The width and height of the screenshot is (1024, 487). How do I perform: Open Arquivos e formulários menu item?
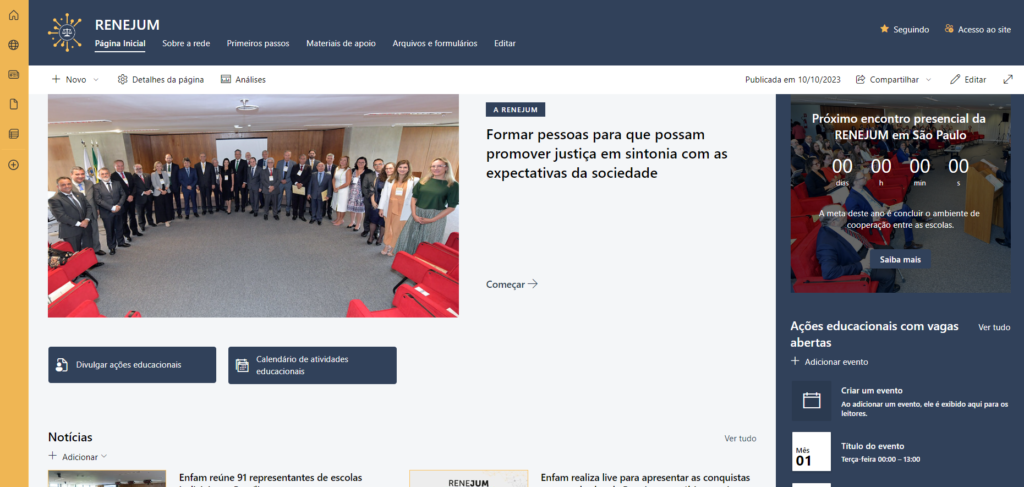(x=435, y=44)
